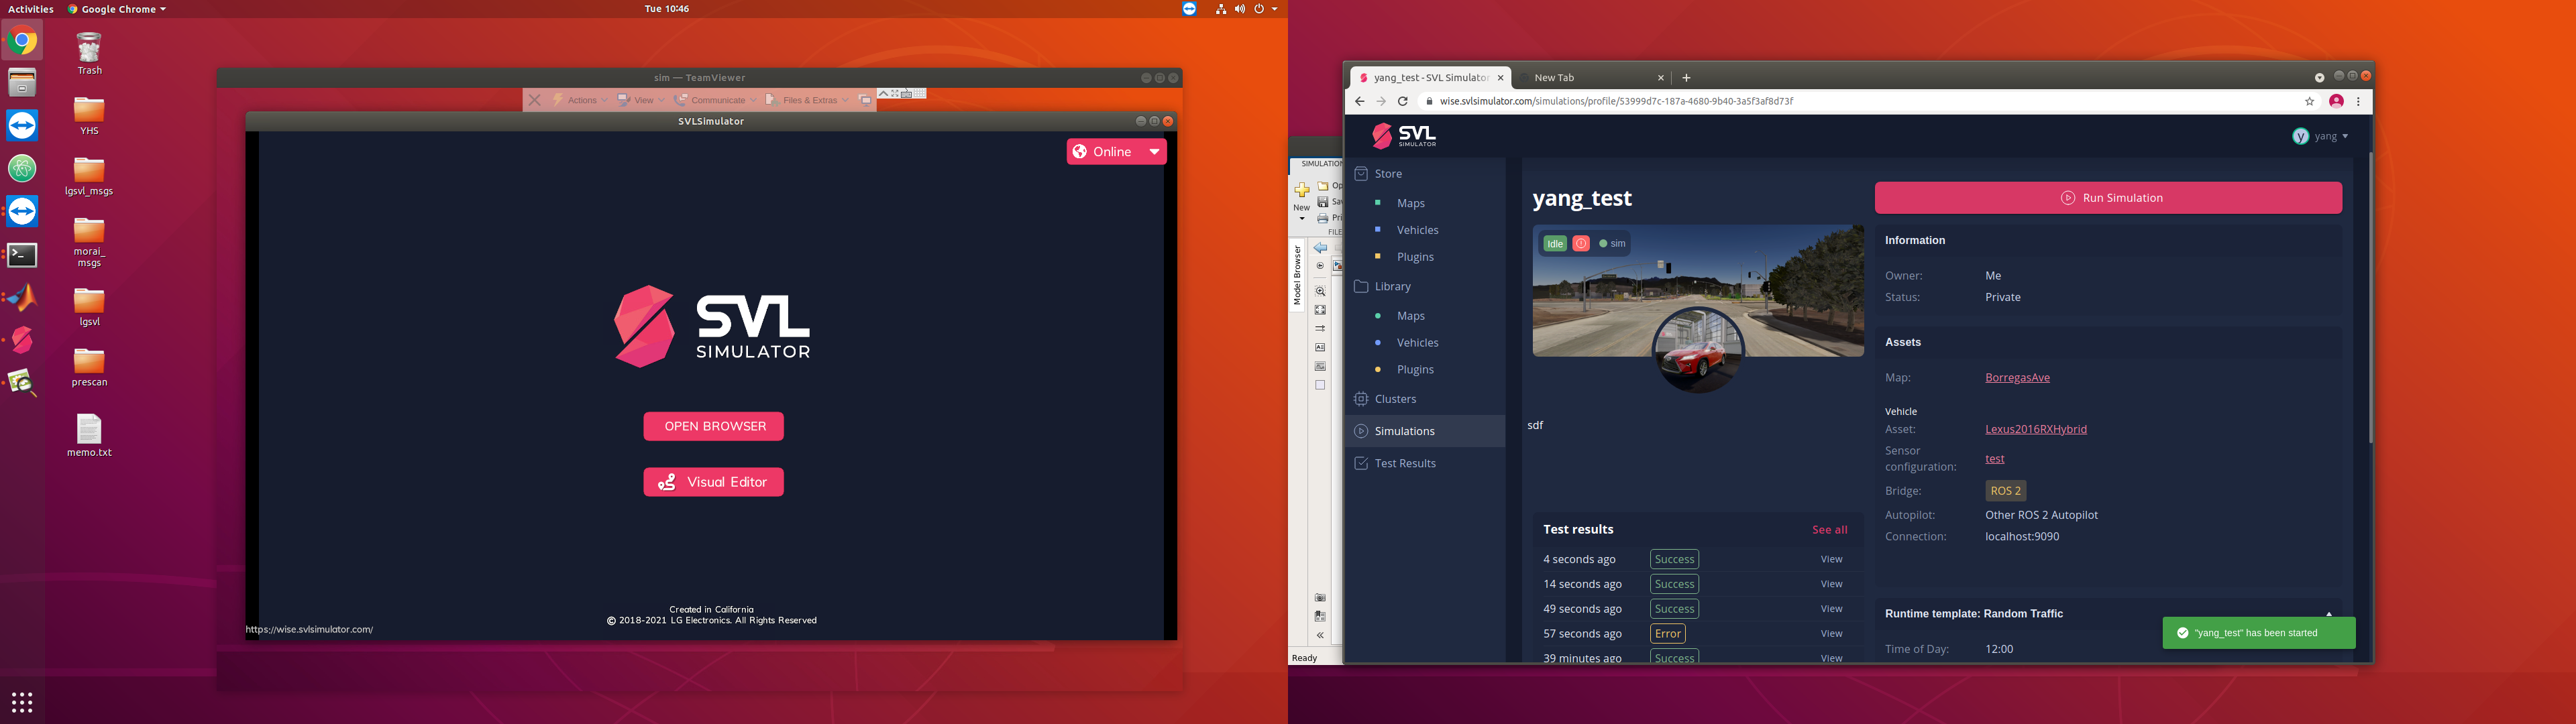The width and height of the screenshot is (2576, 724).
Task: Bookmark this page with star icon
Action: 2310,101
